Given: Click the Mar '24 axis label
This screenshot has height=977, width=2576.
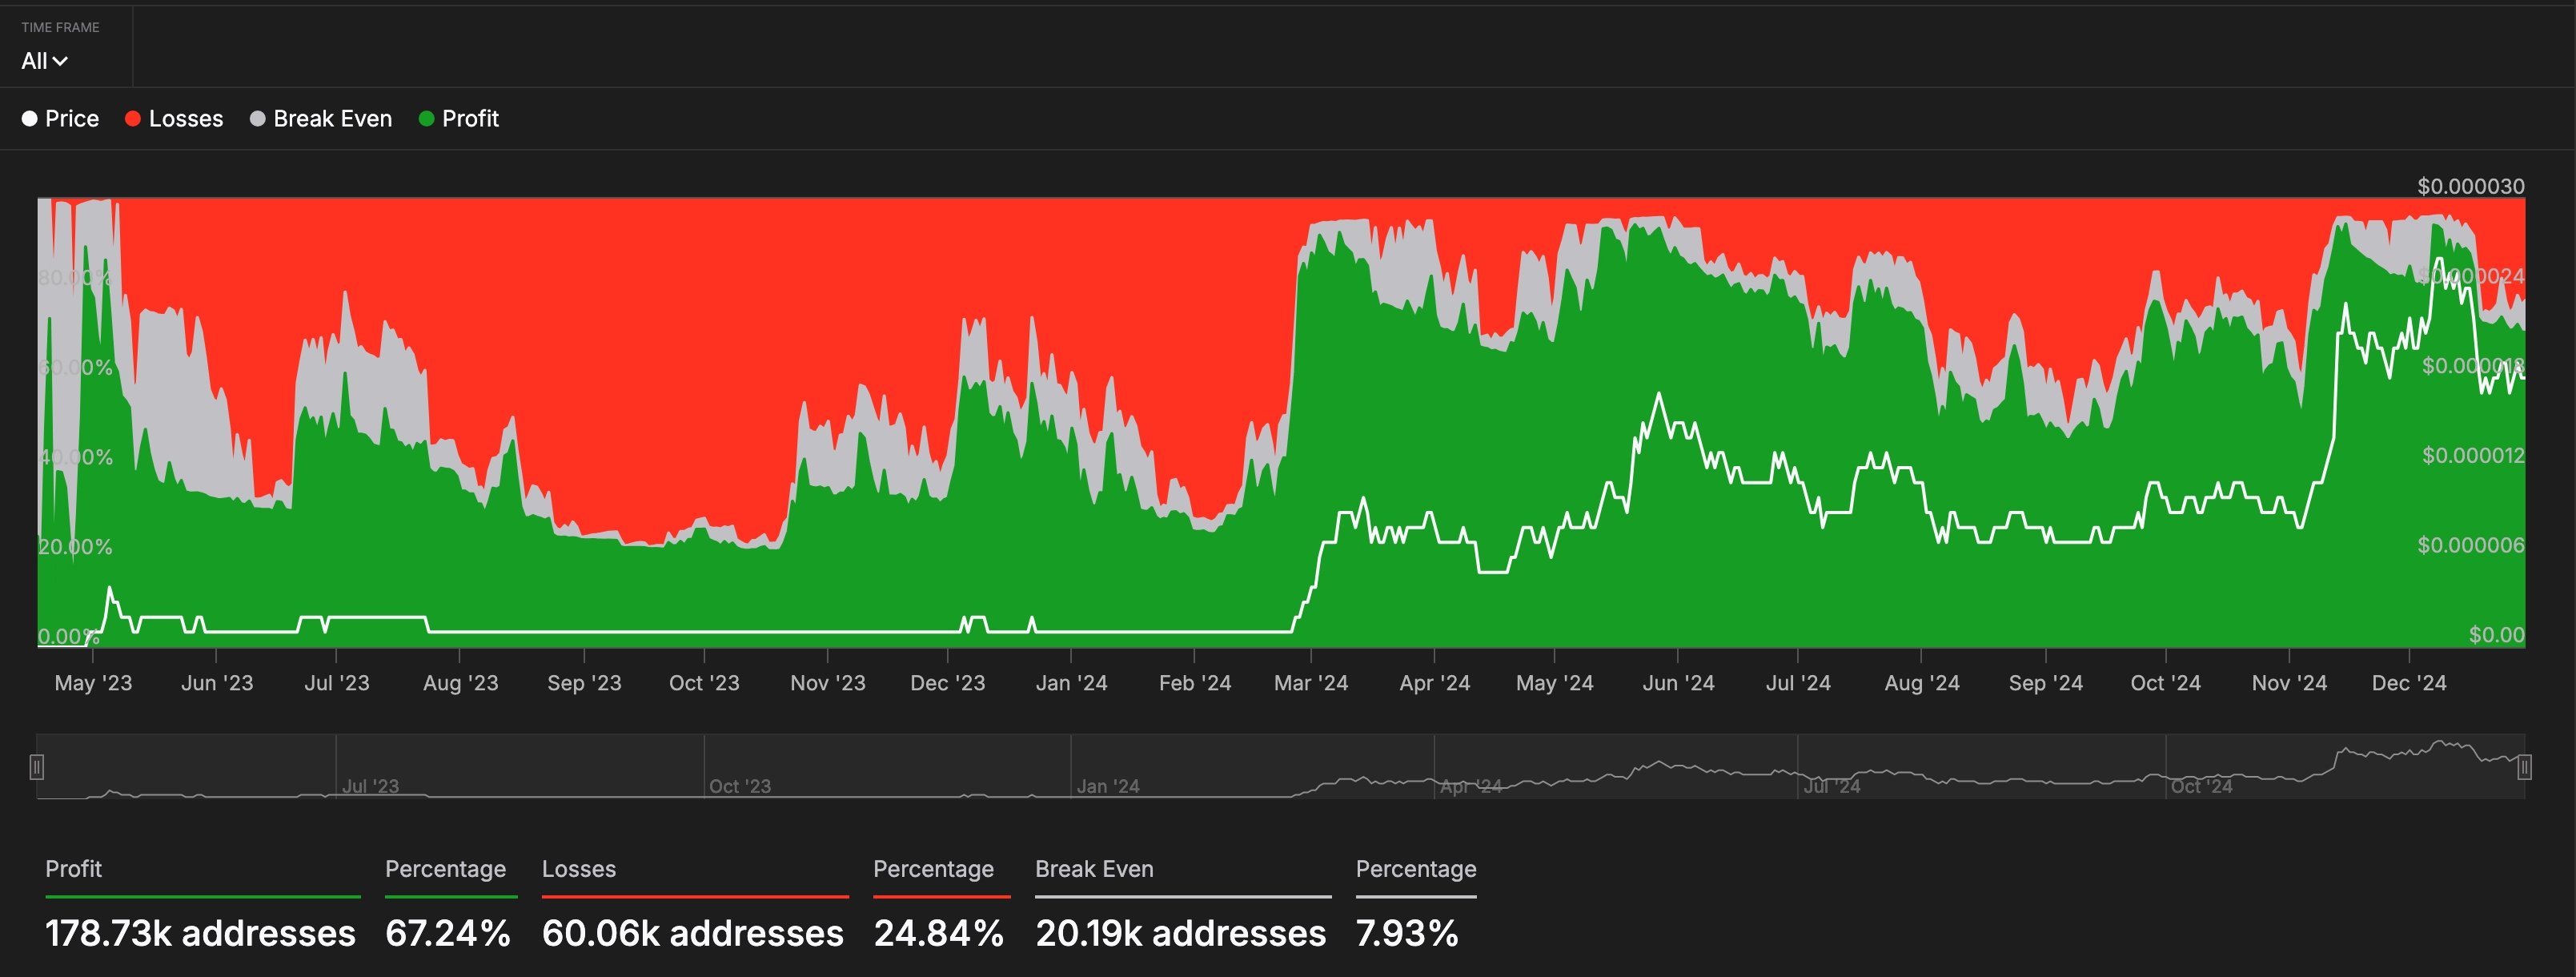Looking at the screenshot, I should point(1311,683).
